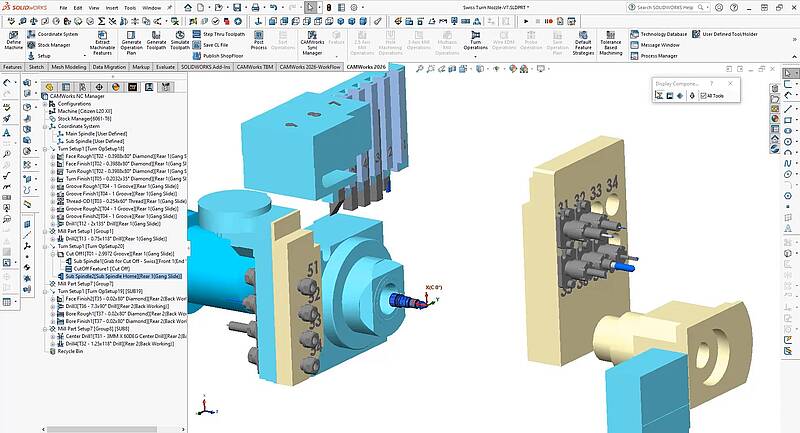Image resolution: width=800 pixels, height=433 pixels.
Task: Run Generate Operation Plan
Action: click(131, 38)
